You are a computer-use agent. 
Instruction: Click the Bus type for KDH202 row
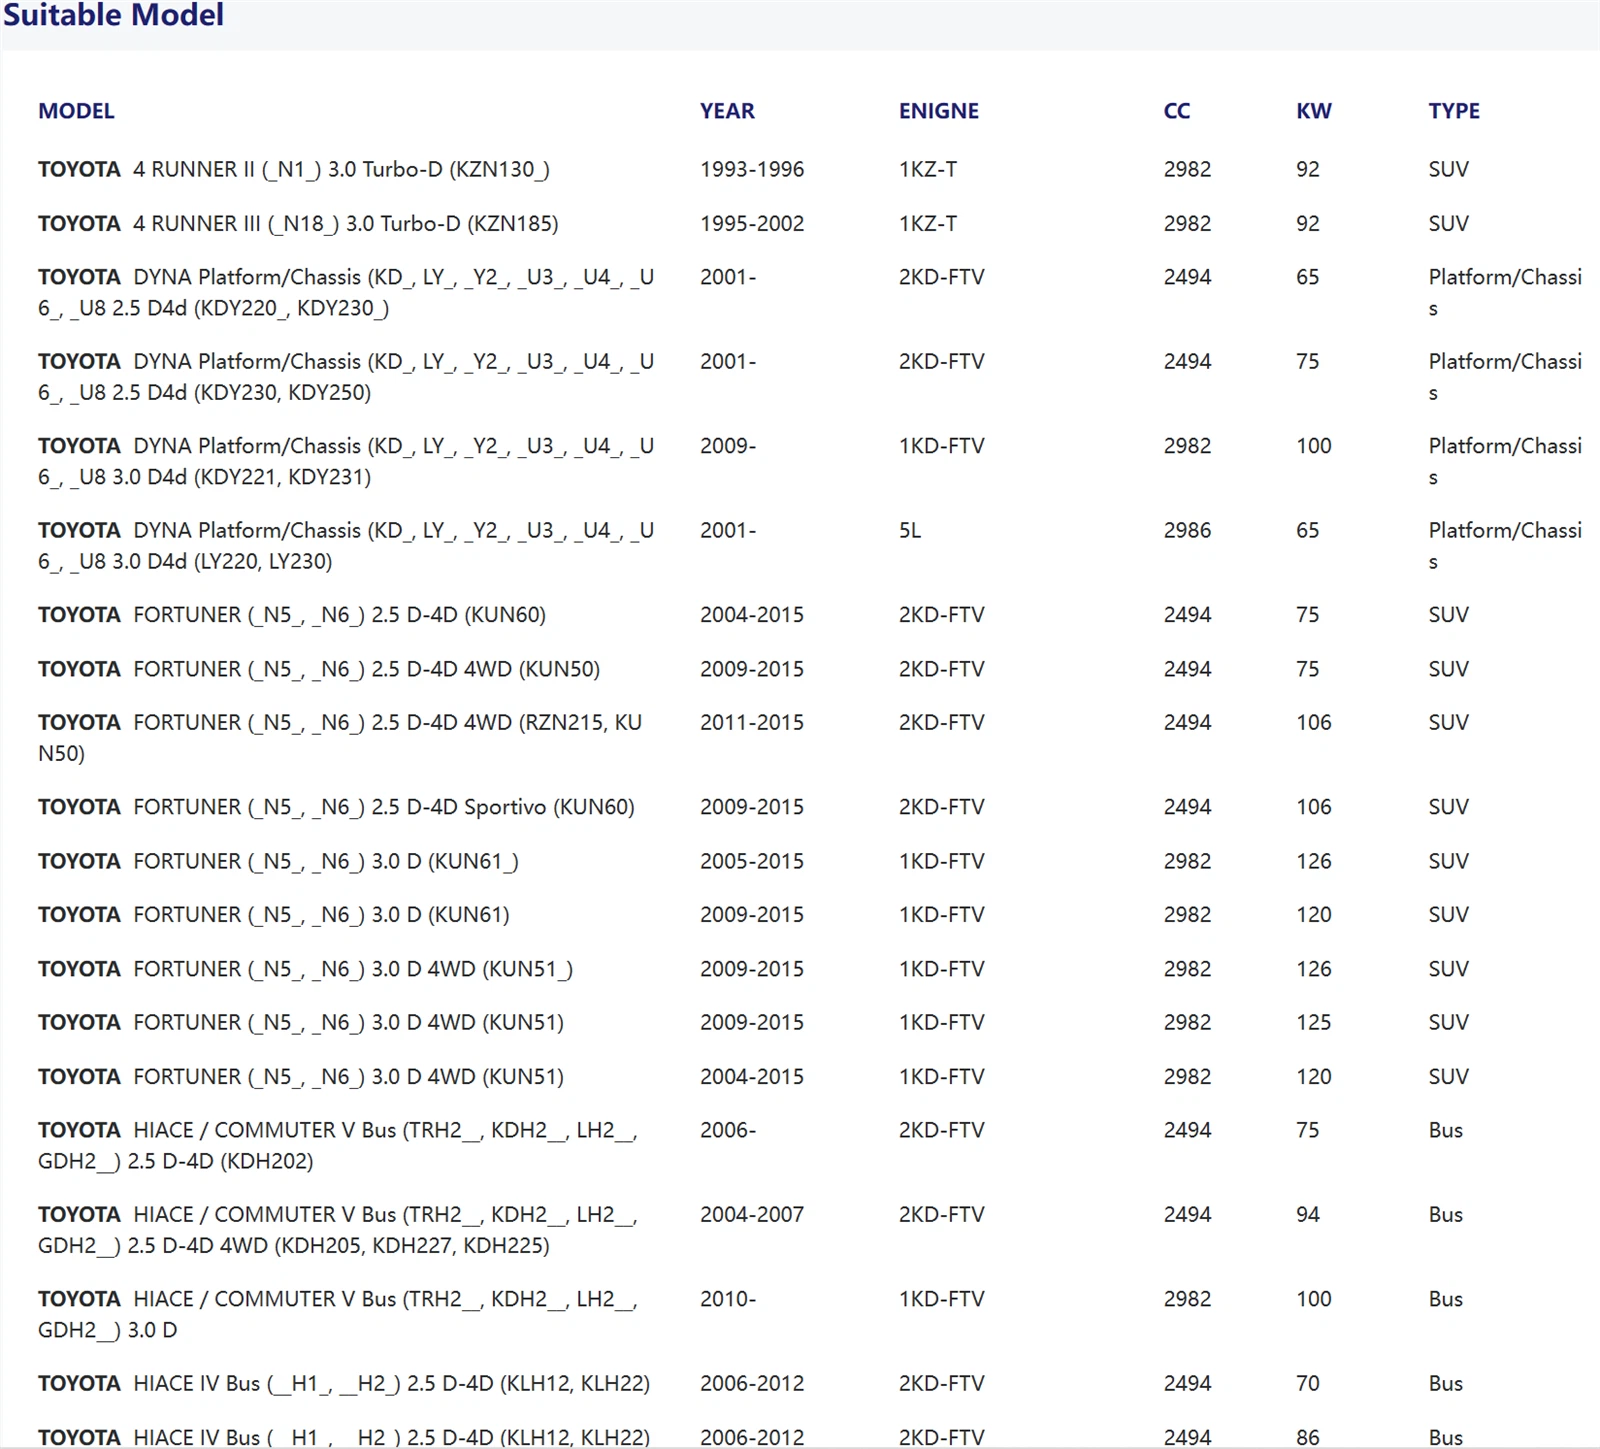click(x=1446, y=1131)
